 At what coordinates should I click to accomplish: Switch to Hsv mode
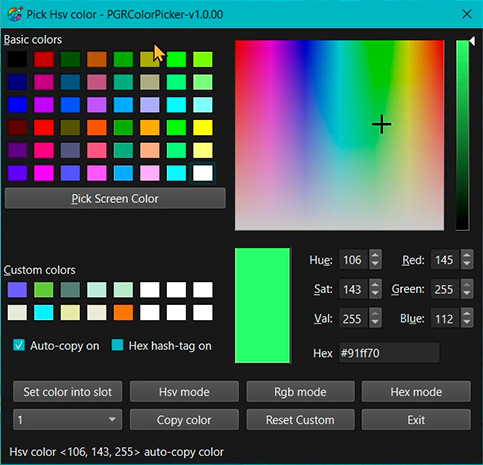click(x=184, y=392)
